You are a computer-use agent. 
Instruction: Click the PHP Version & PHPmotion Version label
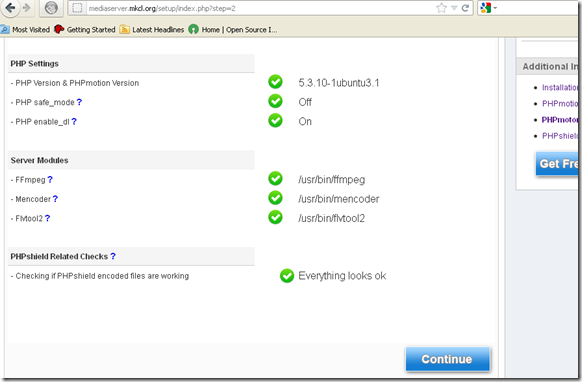coord(77,83)
